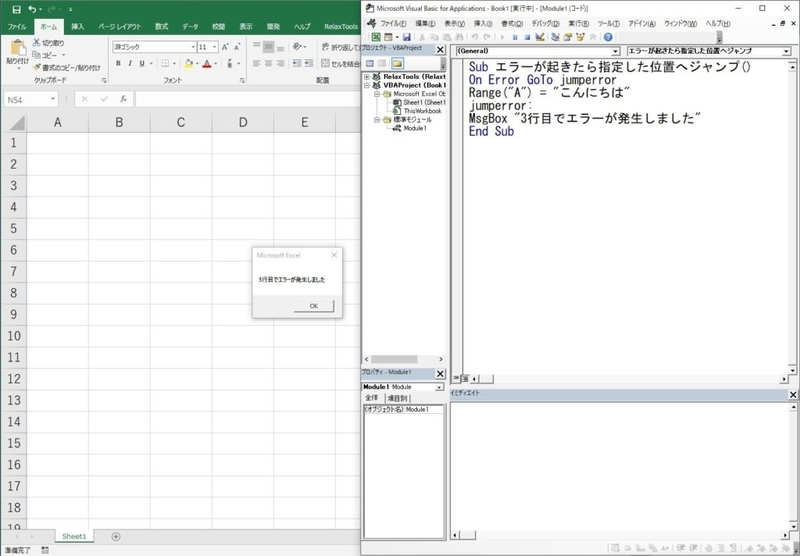Image resolution: width=800 pixels, height=556 pixels.
Task: Click the OK button in the message box
Action: (314, 306)
